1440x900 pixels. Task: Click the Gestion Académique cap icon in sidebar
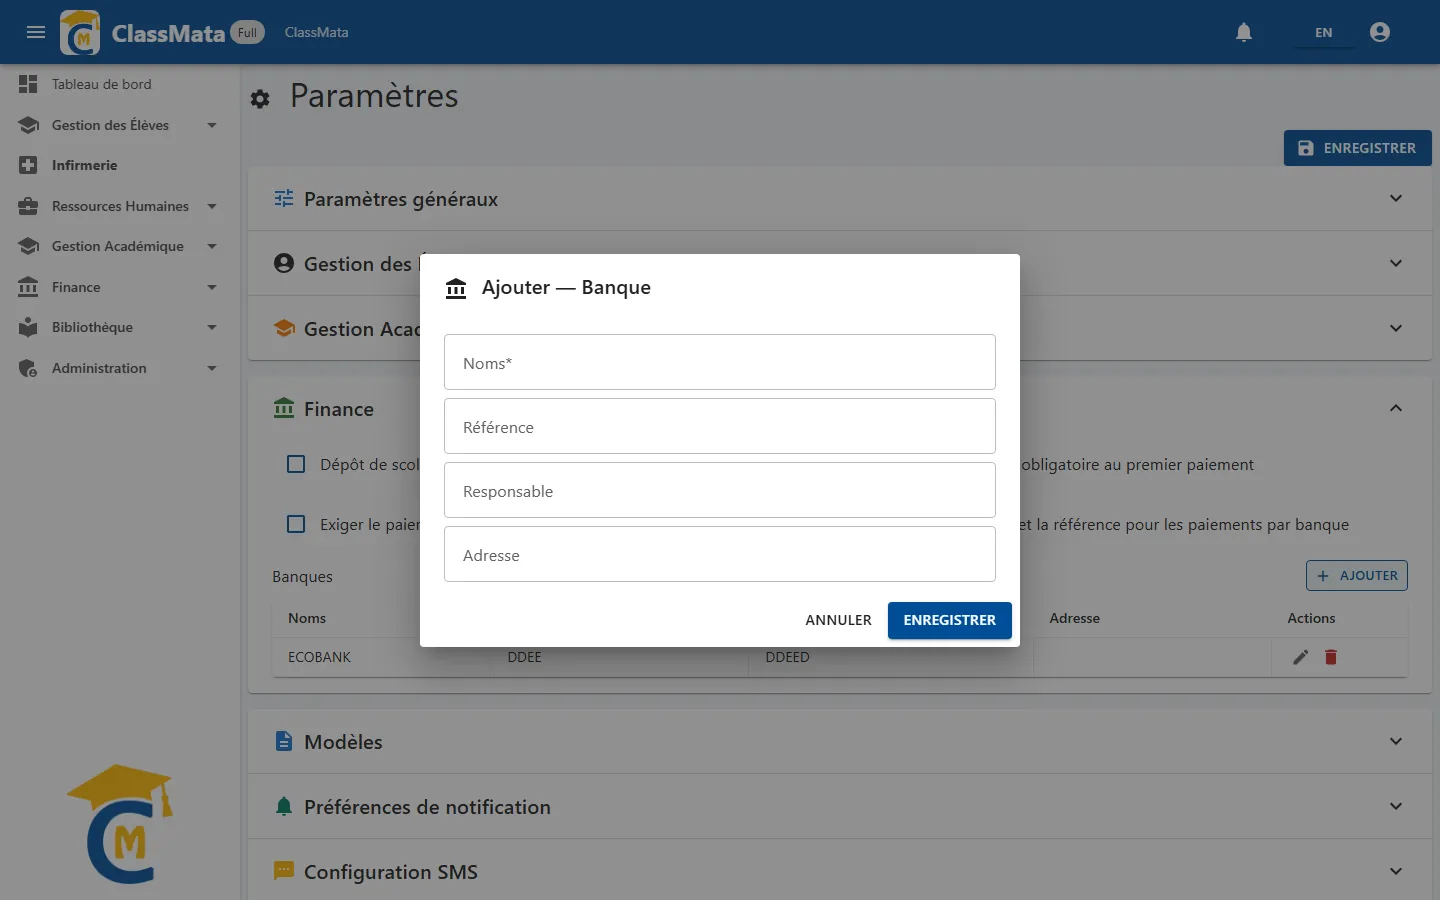[28, 246]
